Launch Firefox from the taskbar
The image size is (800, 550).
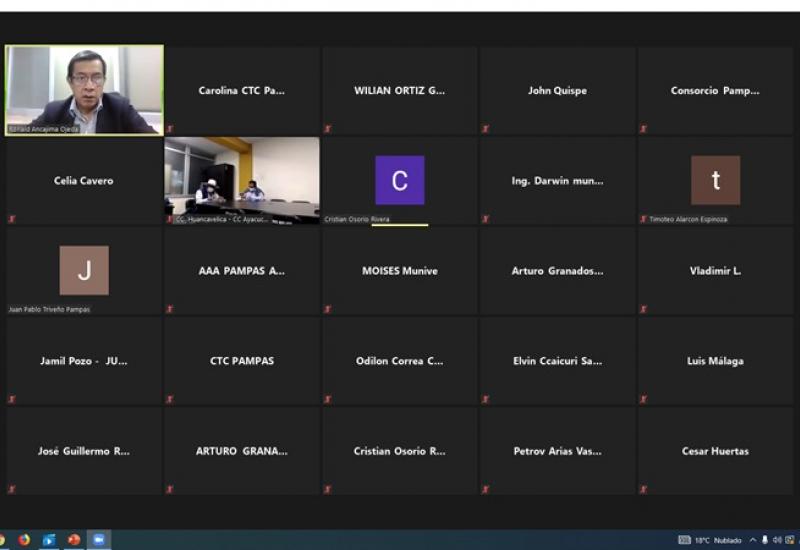[24, 540]
